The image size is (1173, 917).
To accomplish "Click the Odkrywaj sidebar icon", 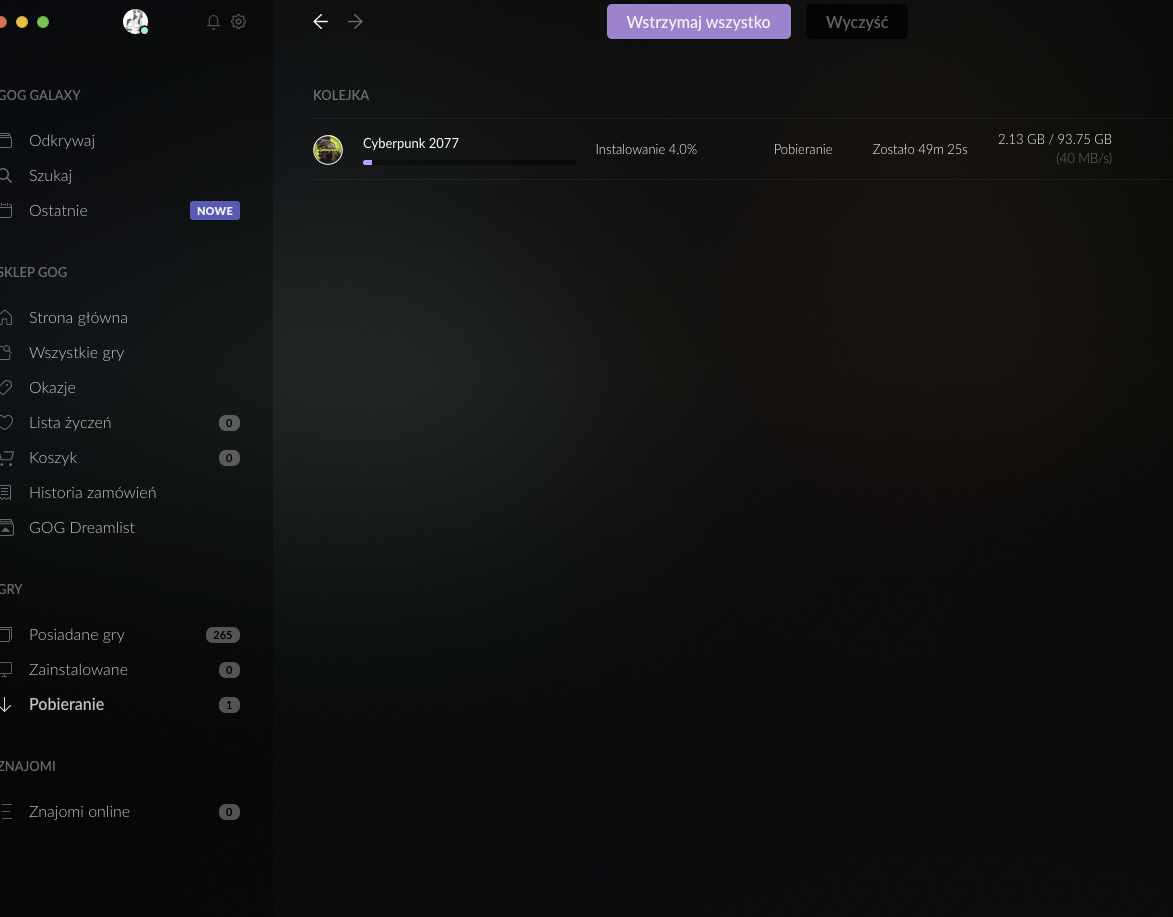I will pos(5,141).
